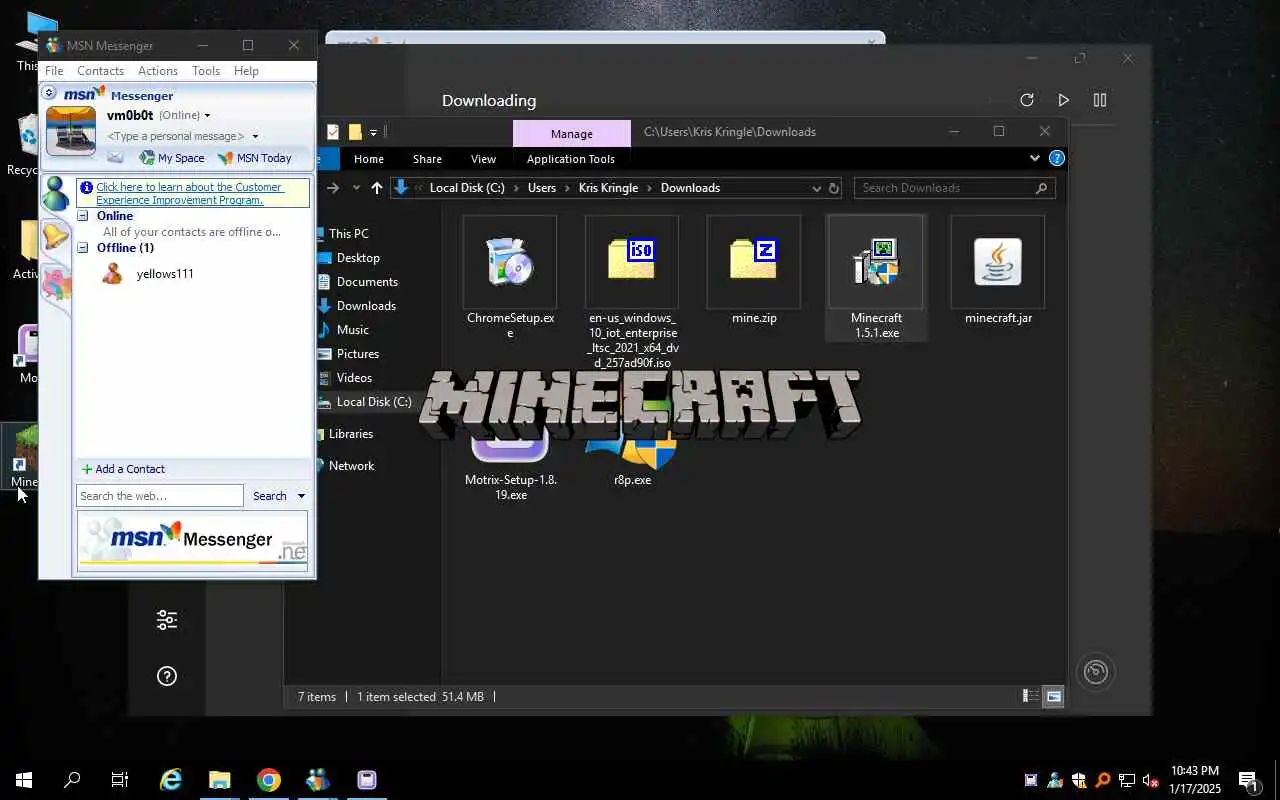This screenshot has height=800, width=1280.
Task: Open Documents in the navigation pane
Action: point(367,282)
